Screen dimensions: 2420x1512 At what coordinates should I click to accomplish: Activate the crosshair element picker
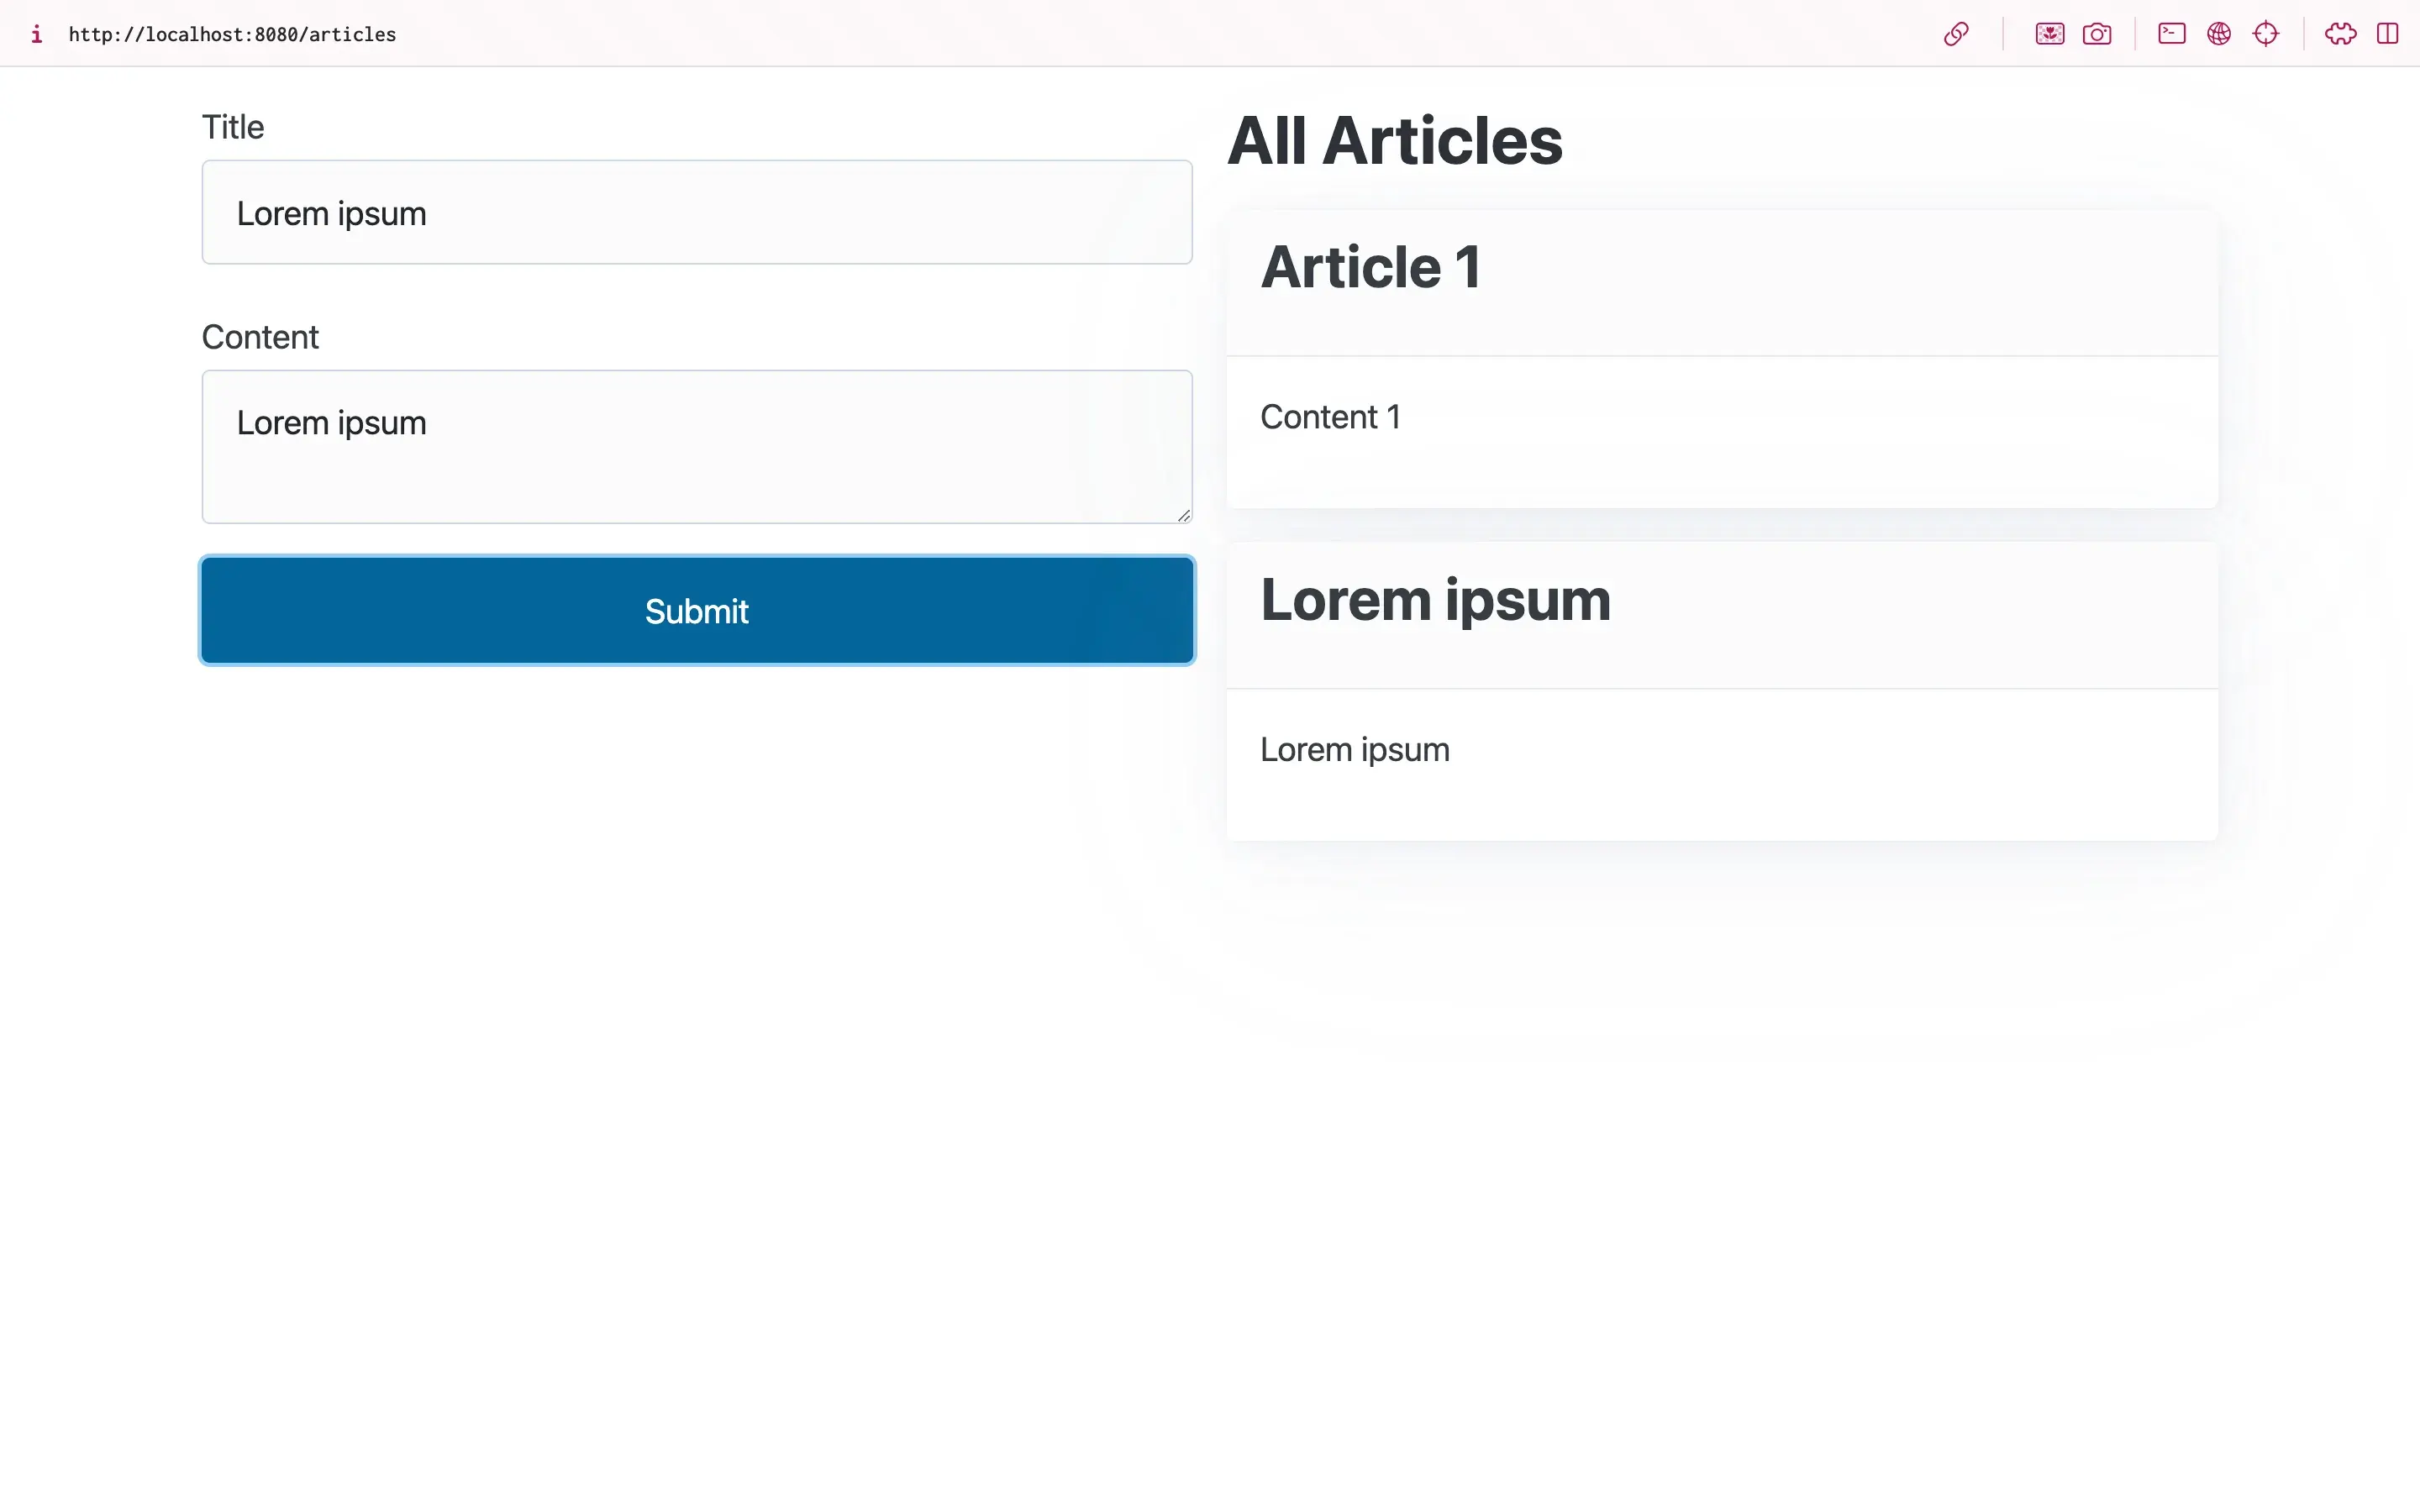2266,34
